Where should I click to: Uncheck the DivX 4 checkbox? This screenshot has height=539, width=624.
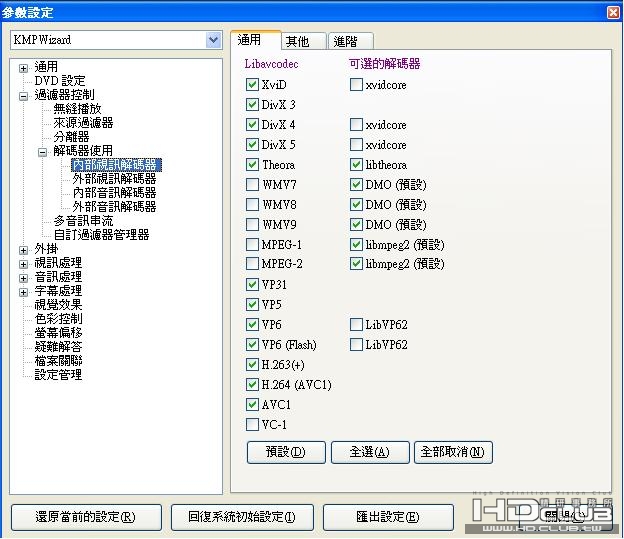pos(252,125)
